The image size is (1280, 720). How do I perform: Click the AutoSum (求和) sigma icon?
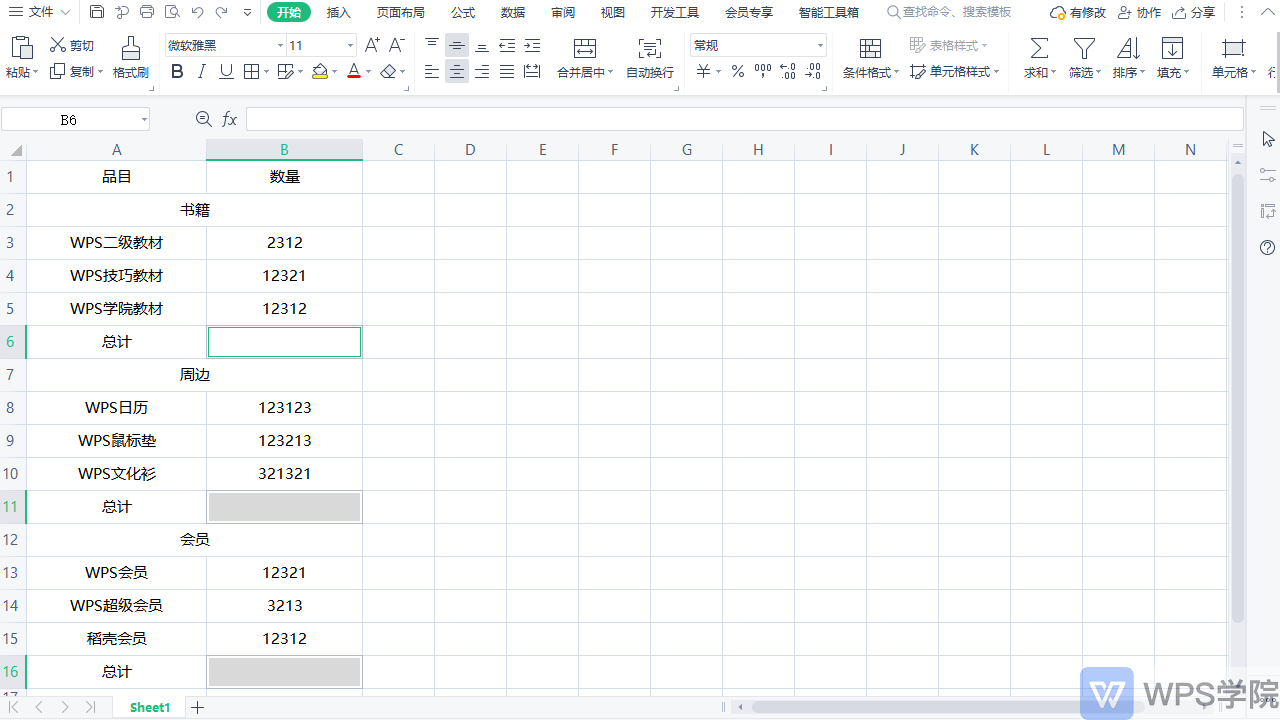tap(1039, 49)
